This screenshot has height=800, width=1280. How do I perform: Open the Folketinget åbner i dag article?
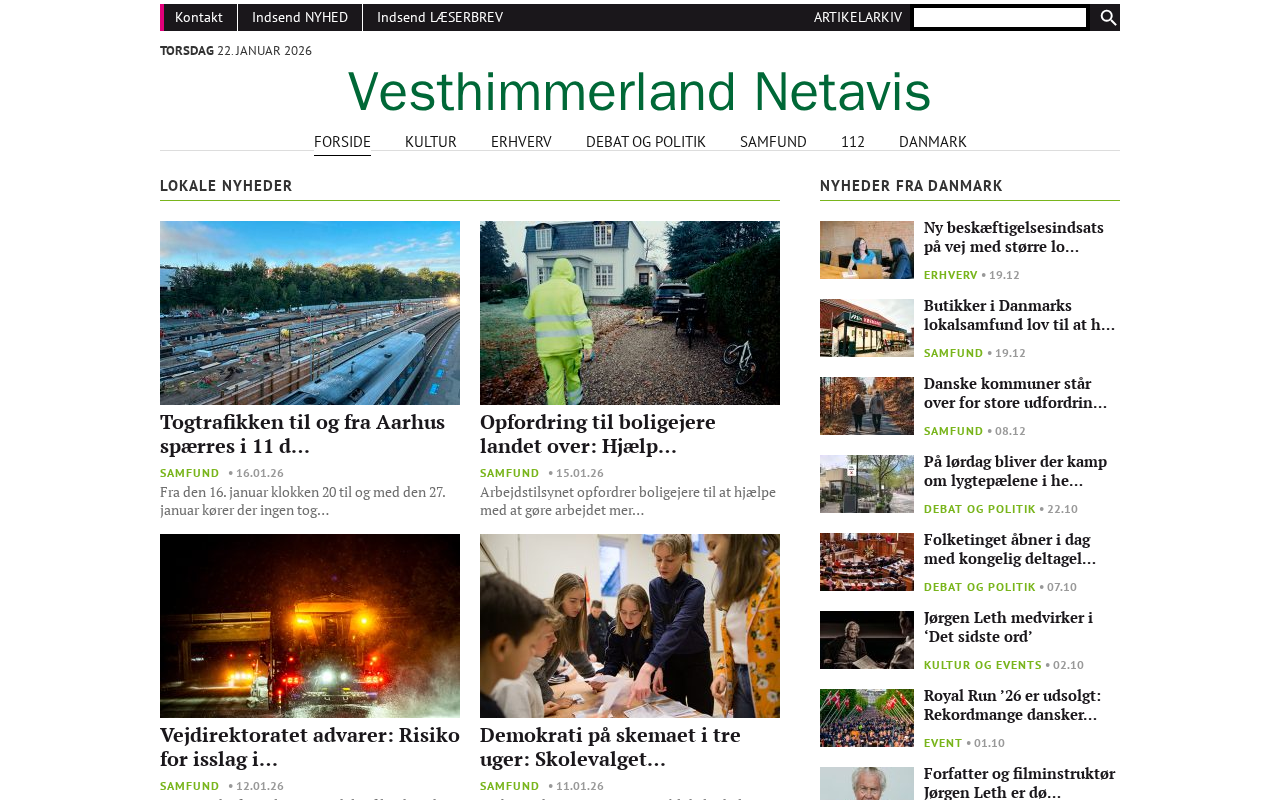(1010, 549)
